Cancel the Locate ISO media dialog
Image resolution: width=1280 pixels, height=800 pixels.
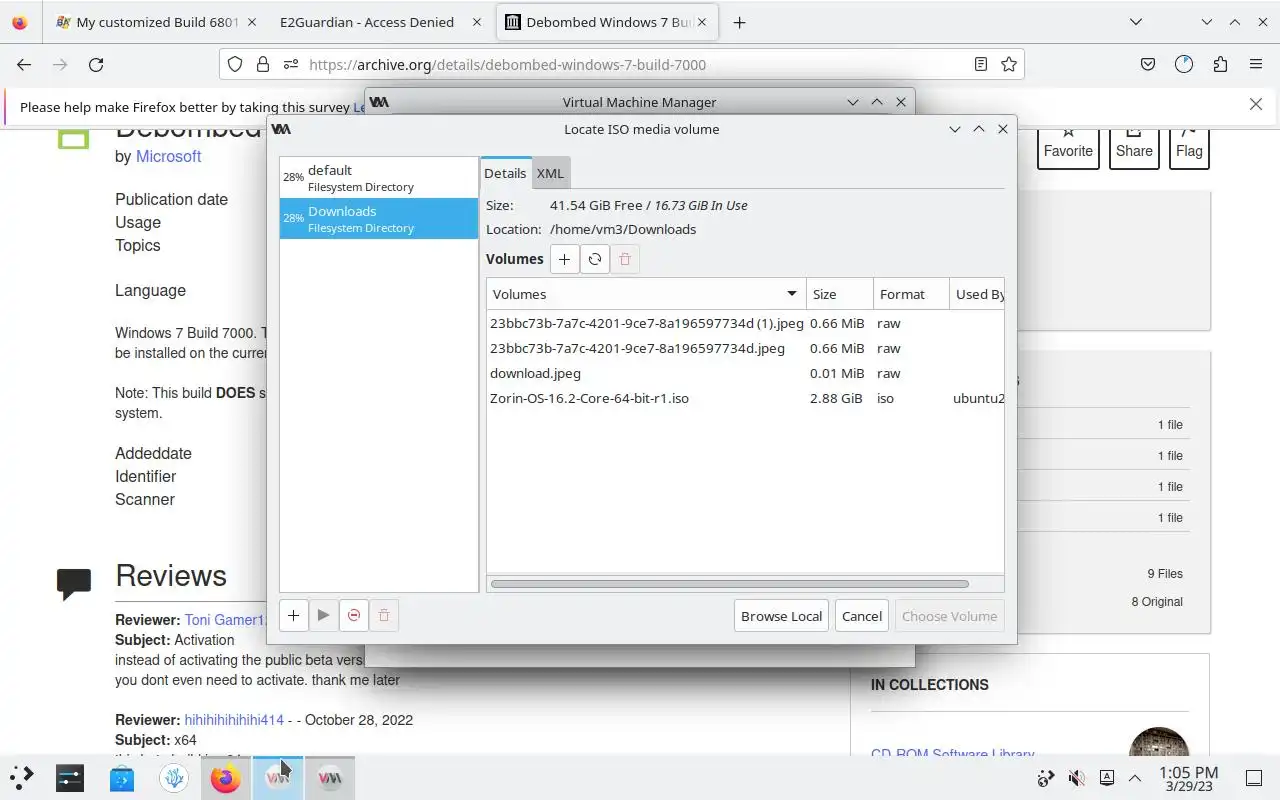tap(862, 616)
